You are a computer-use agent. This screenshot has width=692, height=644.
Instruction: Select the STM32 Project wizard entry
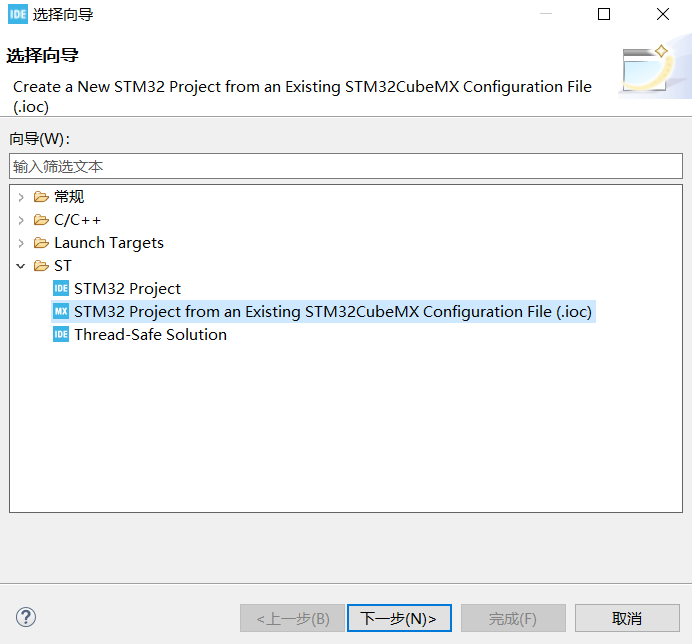(127, 289)
